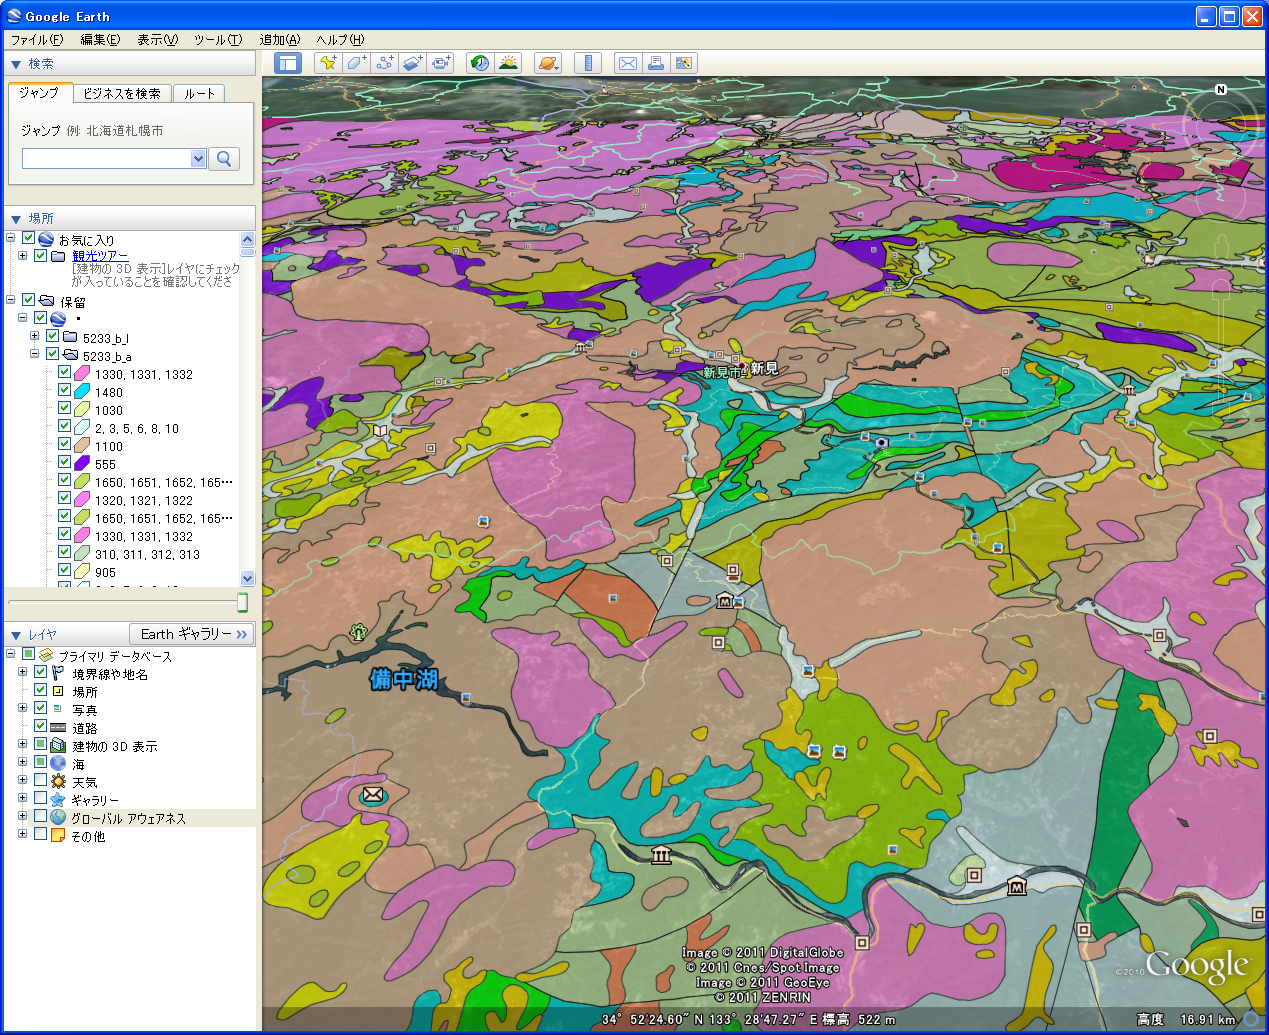Click the north compass N indicator
Image resolution: width=1269 pixels, height=1035 pixels.
(1220, 90)
